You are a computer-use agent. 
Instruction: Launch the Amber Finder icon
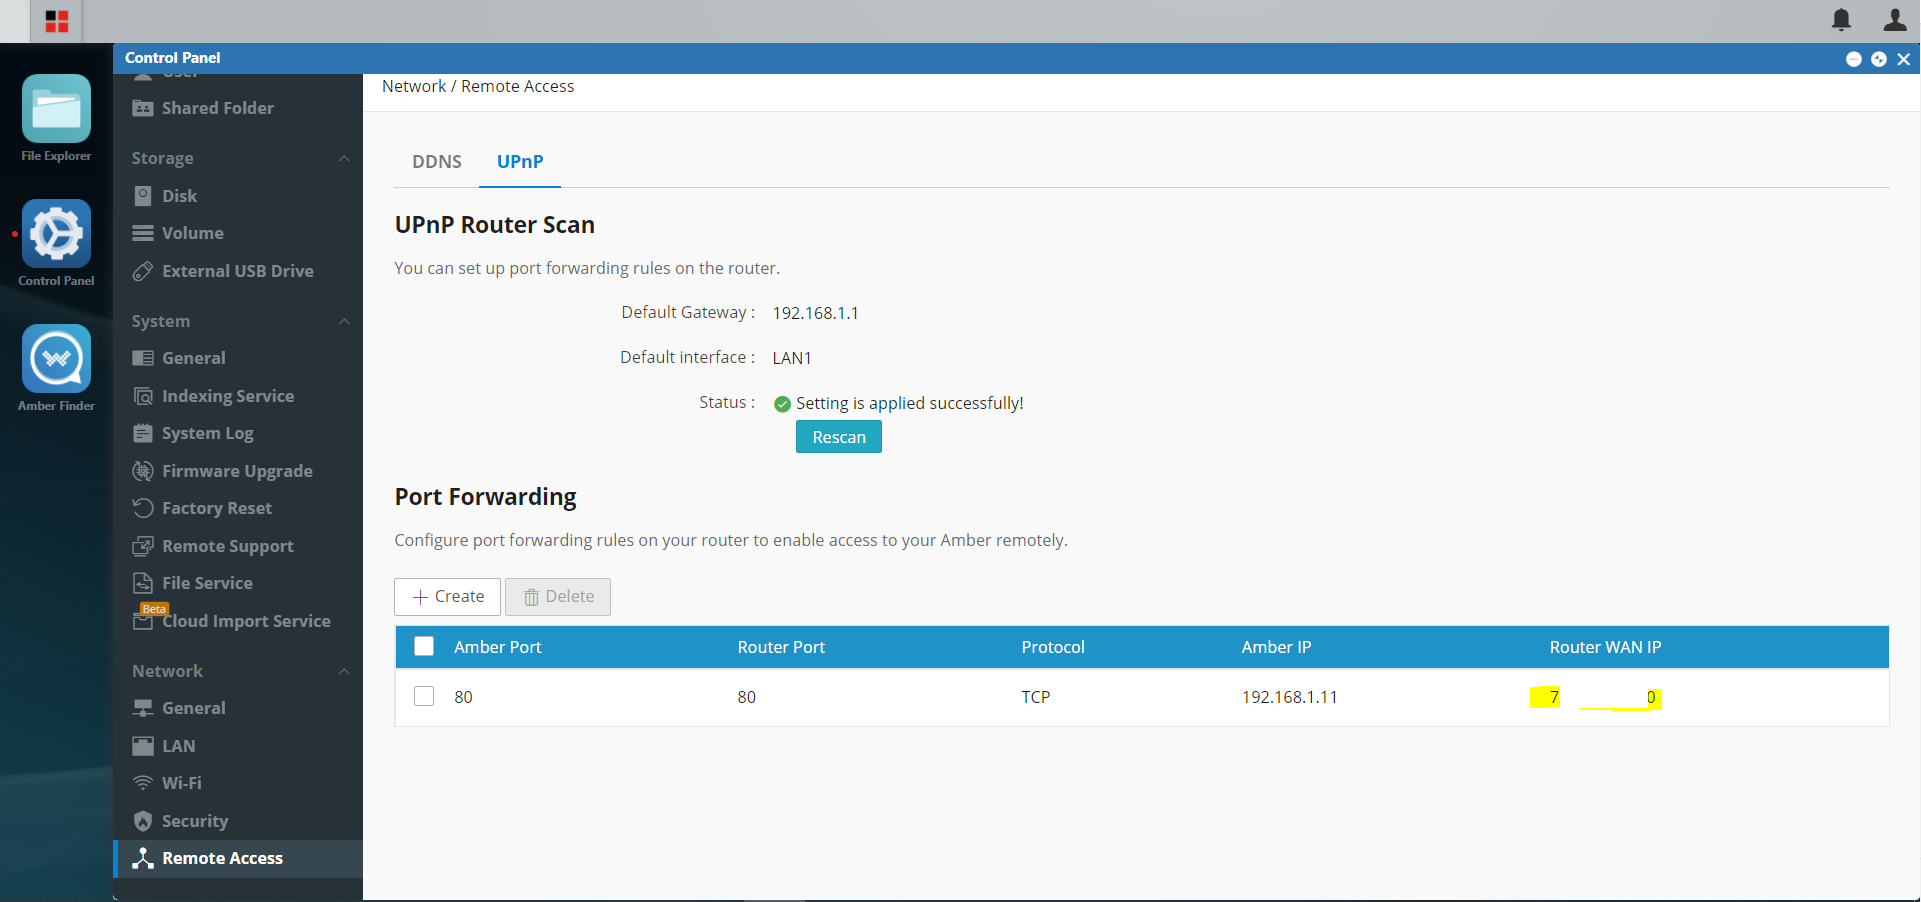click(x=56, y=359)
